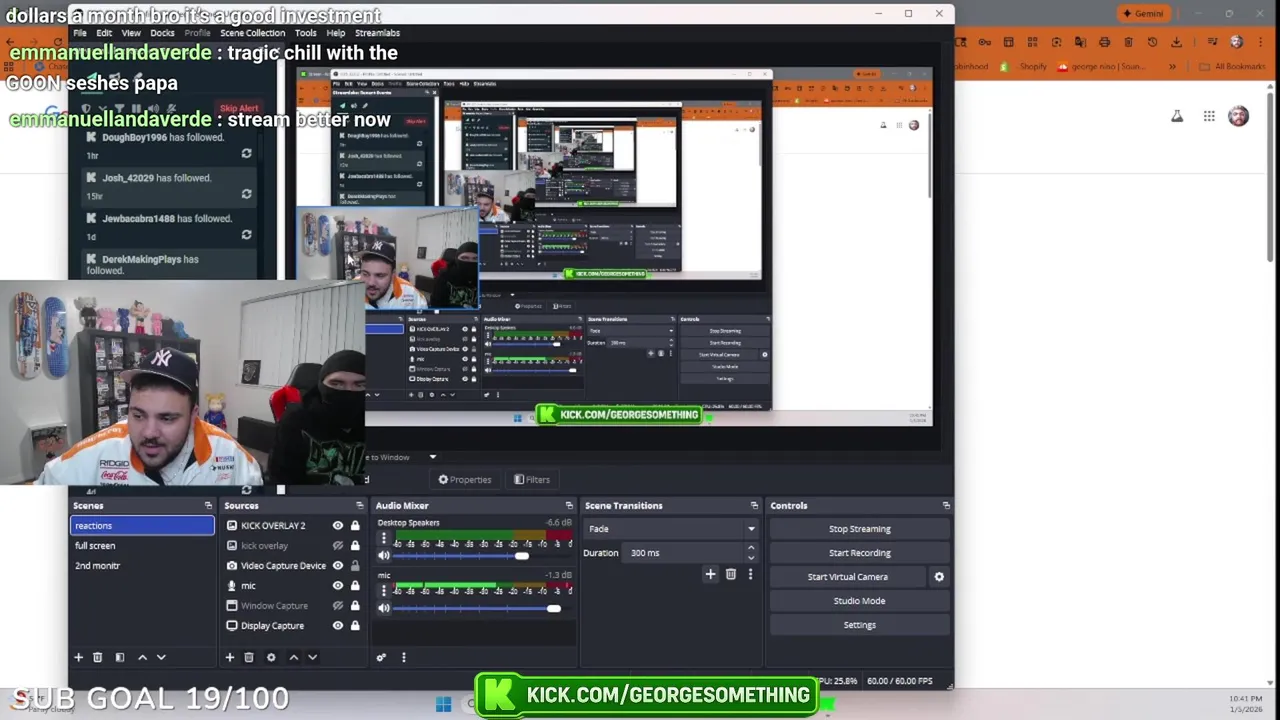The height and width of the screenshot is (720, 1280).
Task: Pop out the Controls dock icon
Action: [x=946, y=506]
